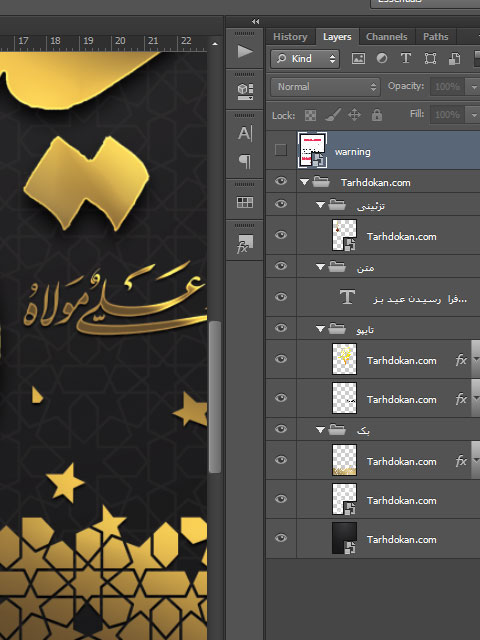Select the فرا رسیدن عید text layer name
Screen dimensions: 480x640
(420, 299)
